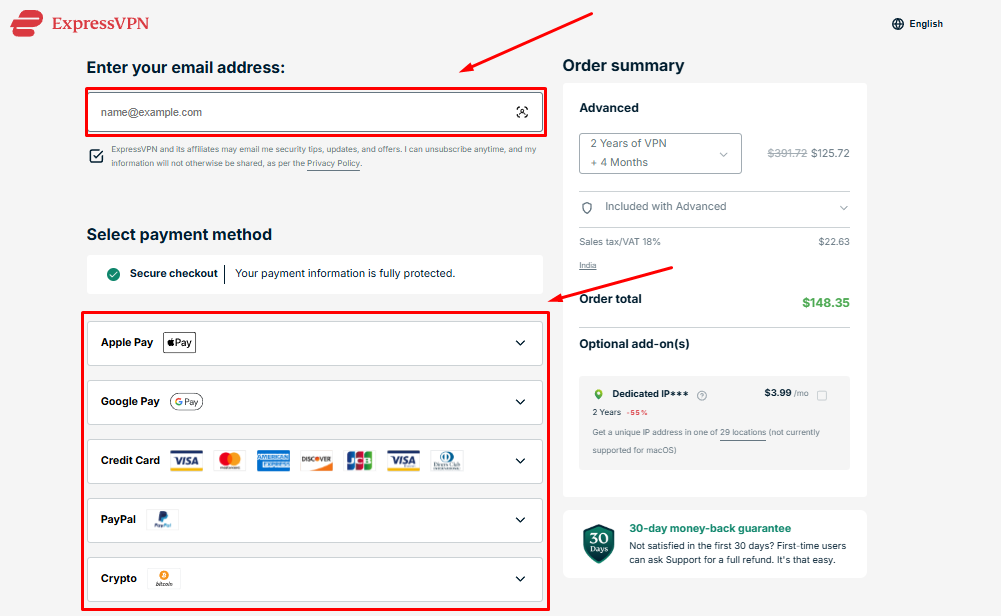Click the Bitcoin crypto icon

[164, 579]
